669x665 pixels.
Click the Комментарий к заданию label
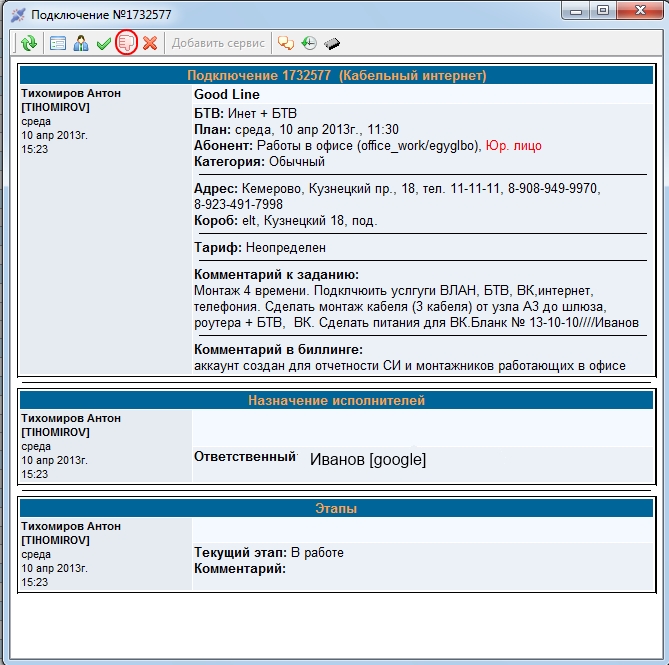coord(276,274)
